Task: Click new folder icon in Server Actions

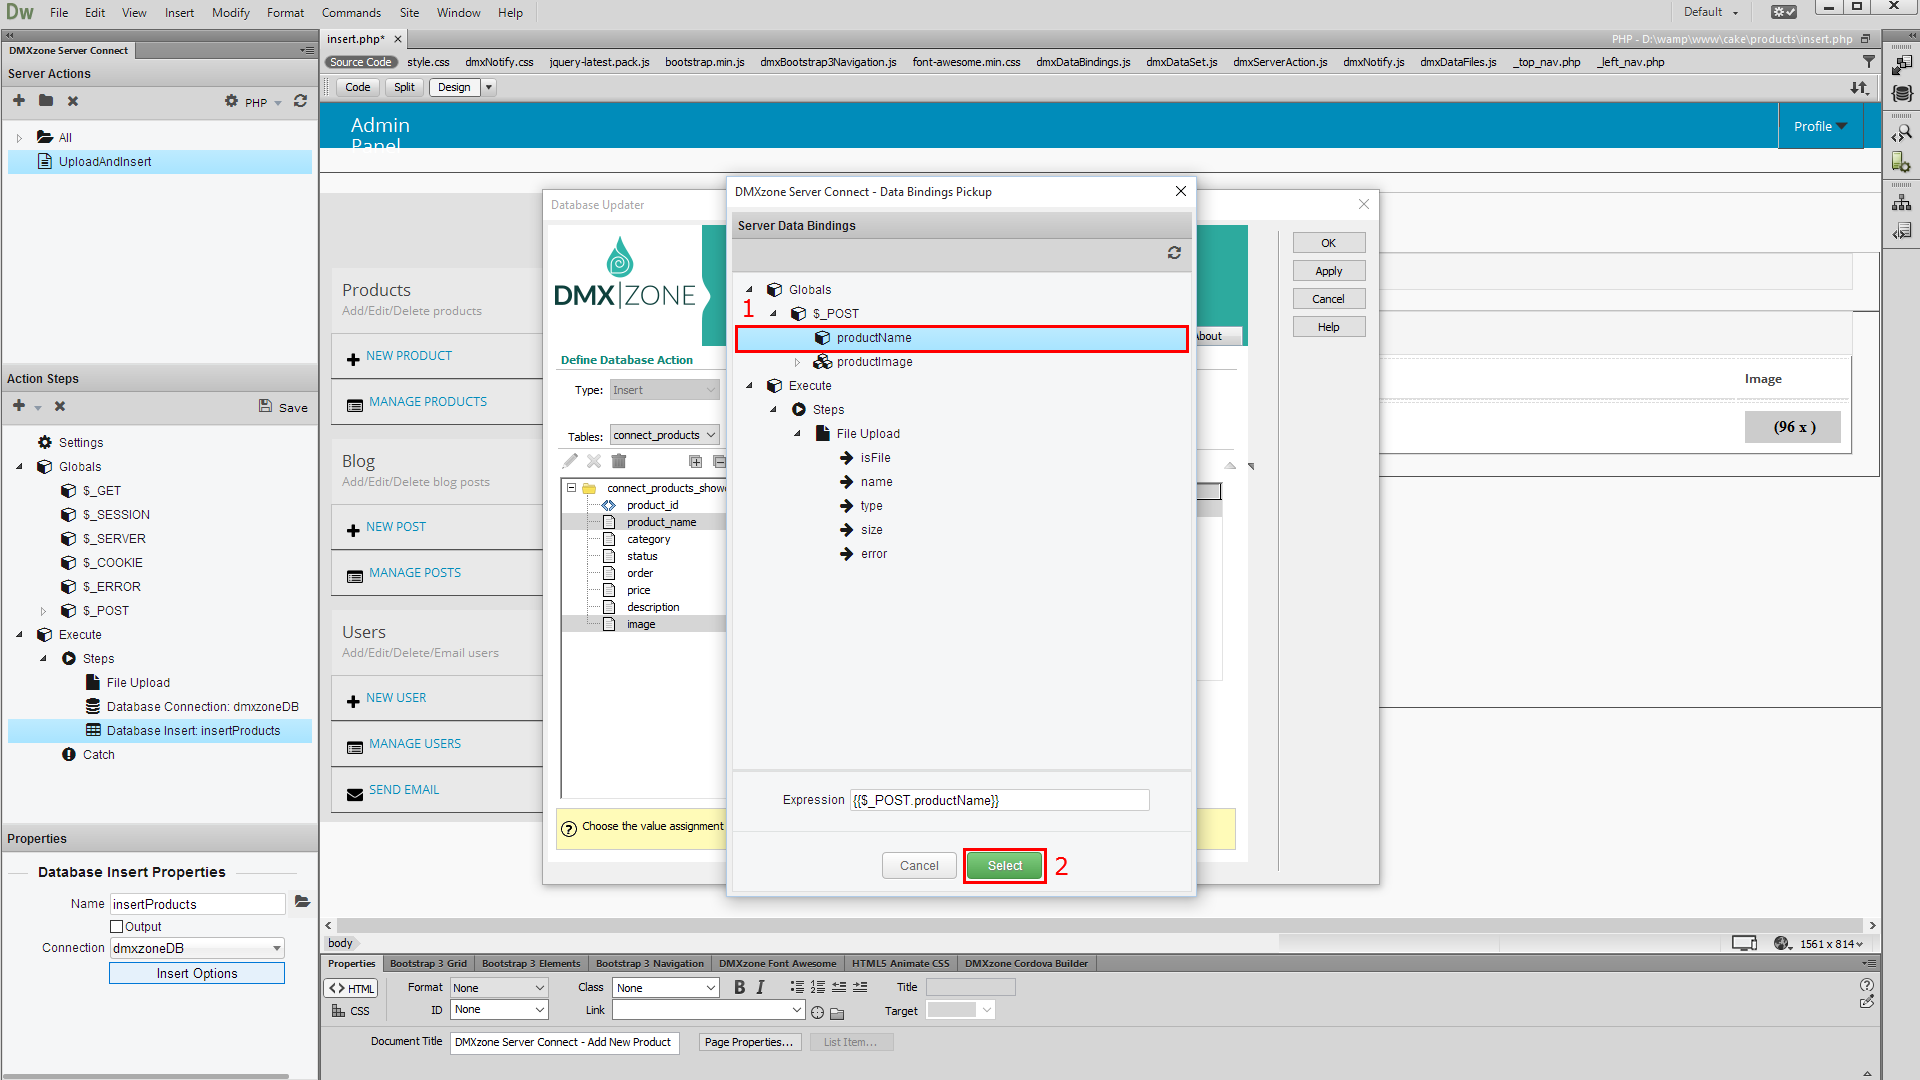Action: coord(46,101)
